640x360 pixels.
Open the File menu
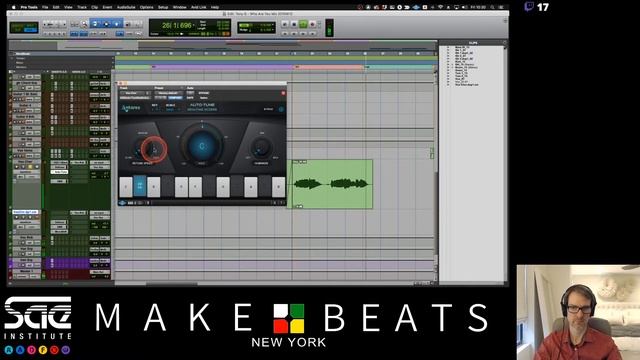click(x=45, y=7)
